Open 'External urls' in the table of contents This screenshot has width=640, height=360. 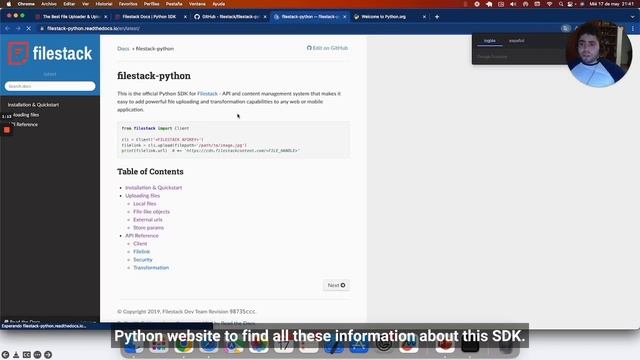click(147, 220)
